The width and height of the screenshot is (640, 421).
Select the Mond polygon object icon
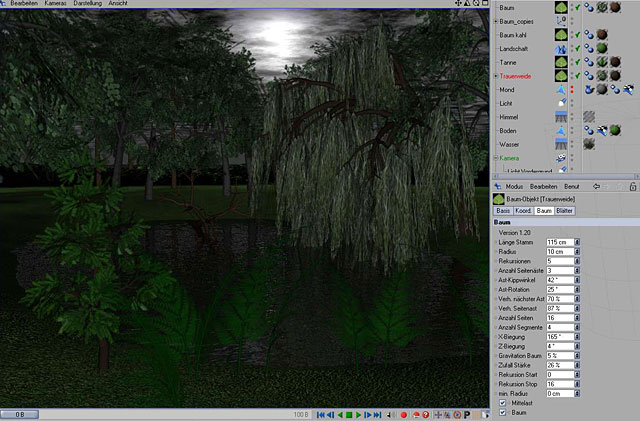coord(561,89)
